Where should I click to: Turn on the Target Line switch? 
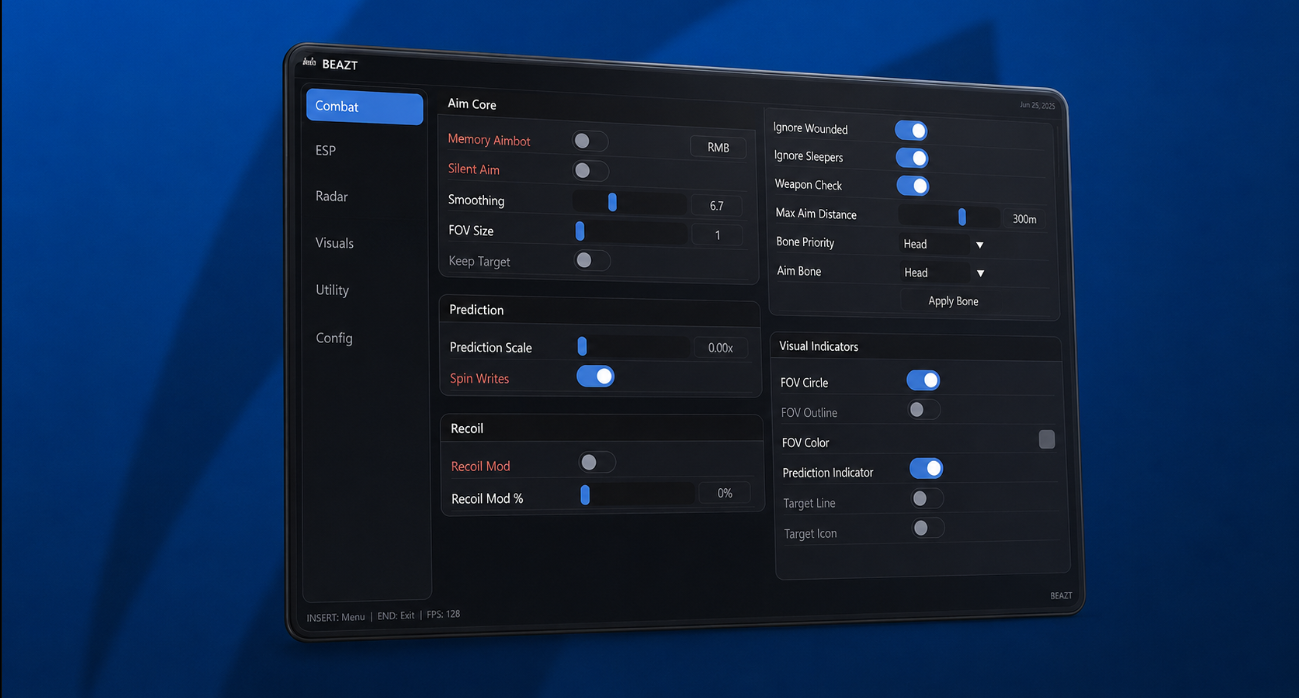927,498
